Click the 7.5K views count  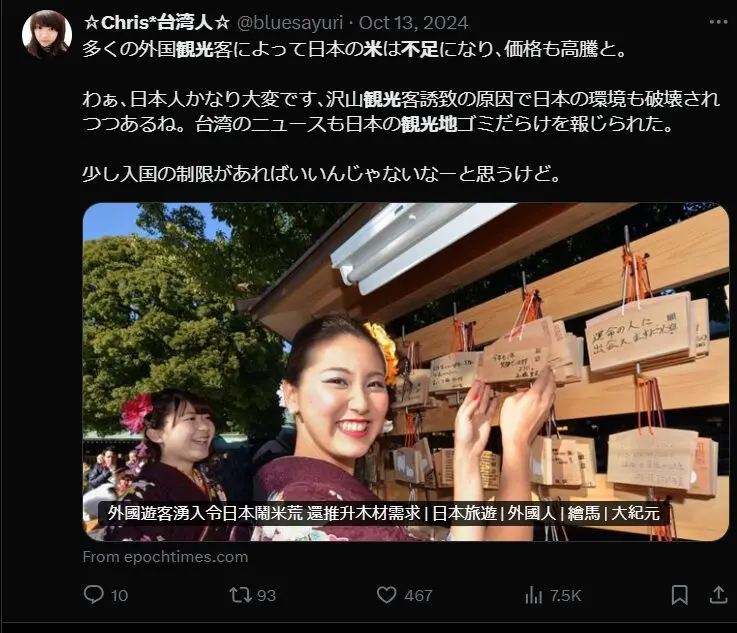pos(565,595)
